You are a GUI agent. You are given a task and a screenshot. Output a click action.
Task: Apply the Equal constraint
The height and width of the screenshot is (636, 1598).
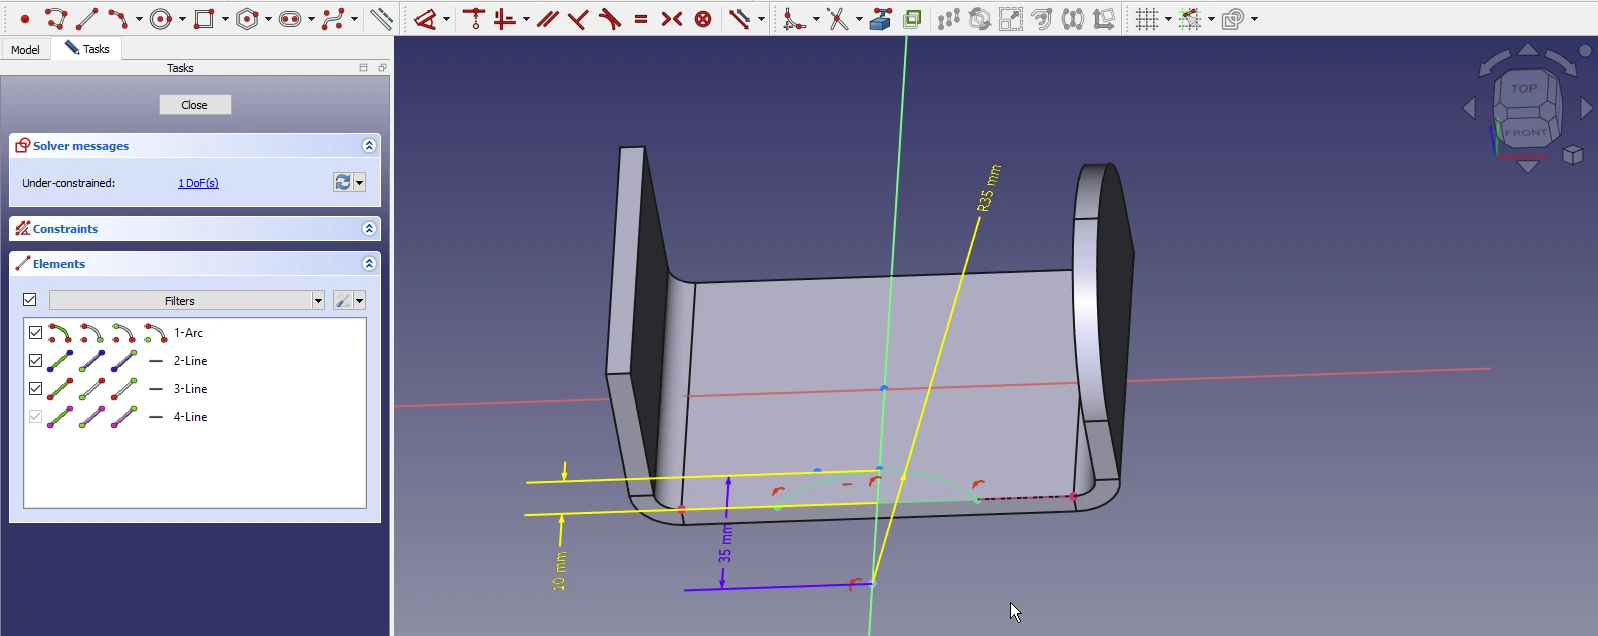(x=641, y=19)
